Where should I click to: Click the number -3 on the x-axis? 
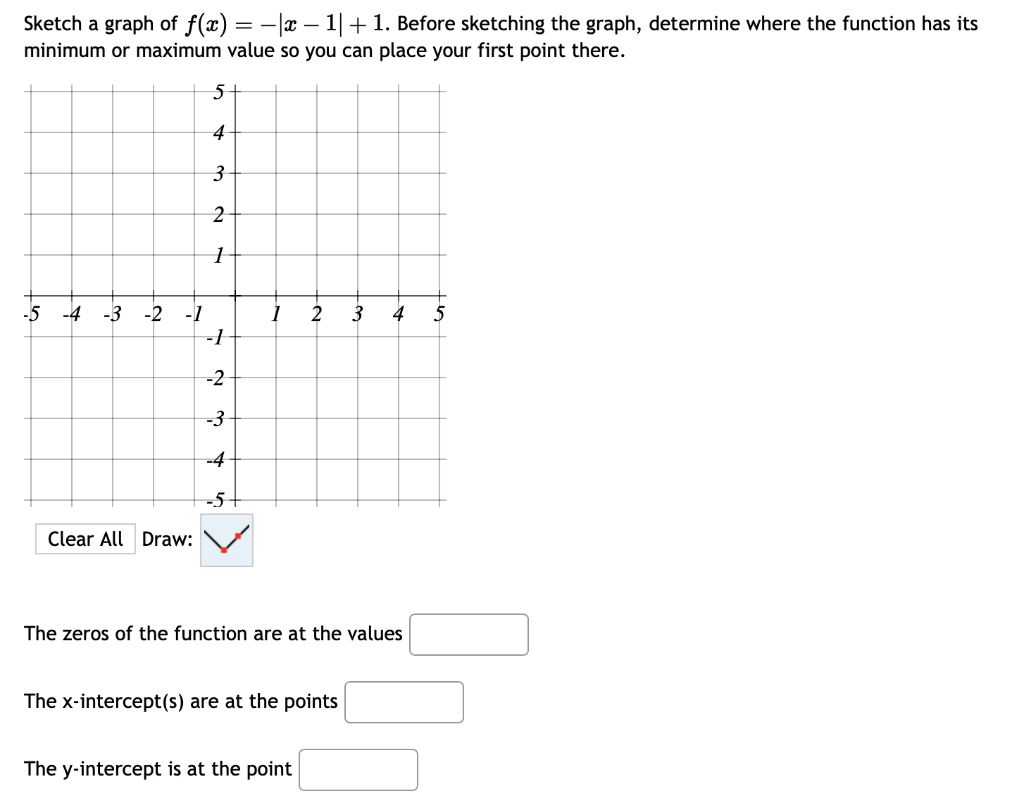(110, 312)
